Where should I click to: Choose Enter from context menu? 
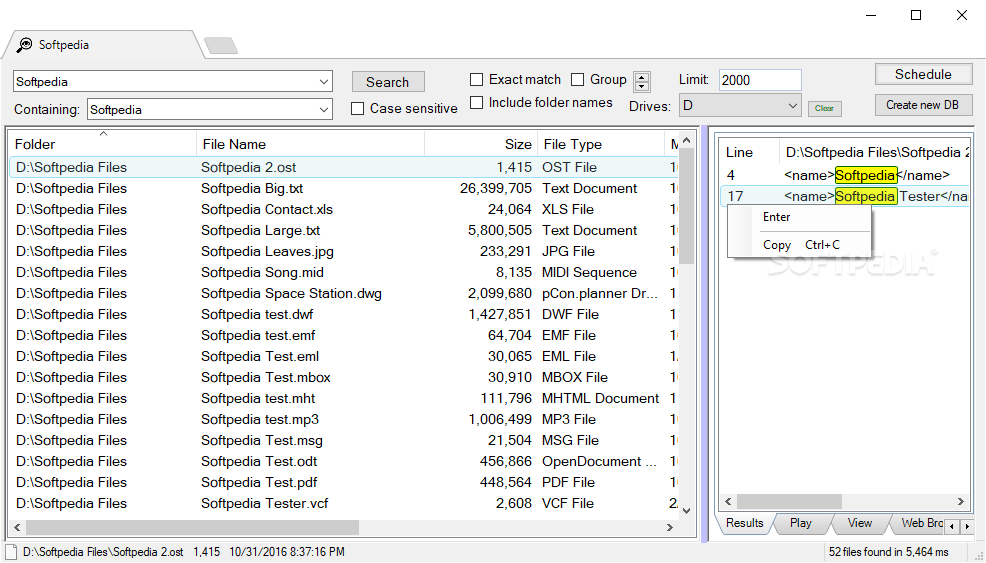(x=799, y=217)
